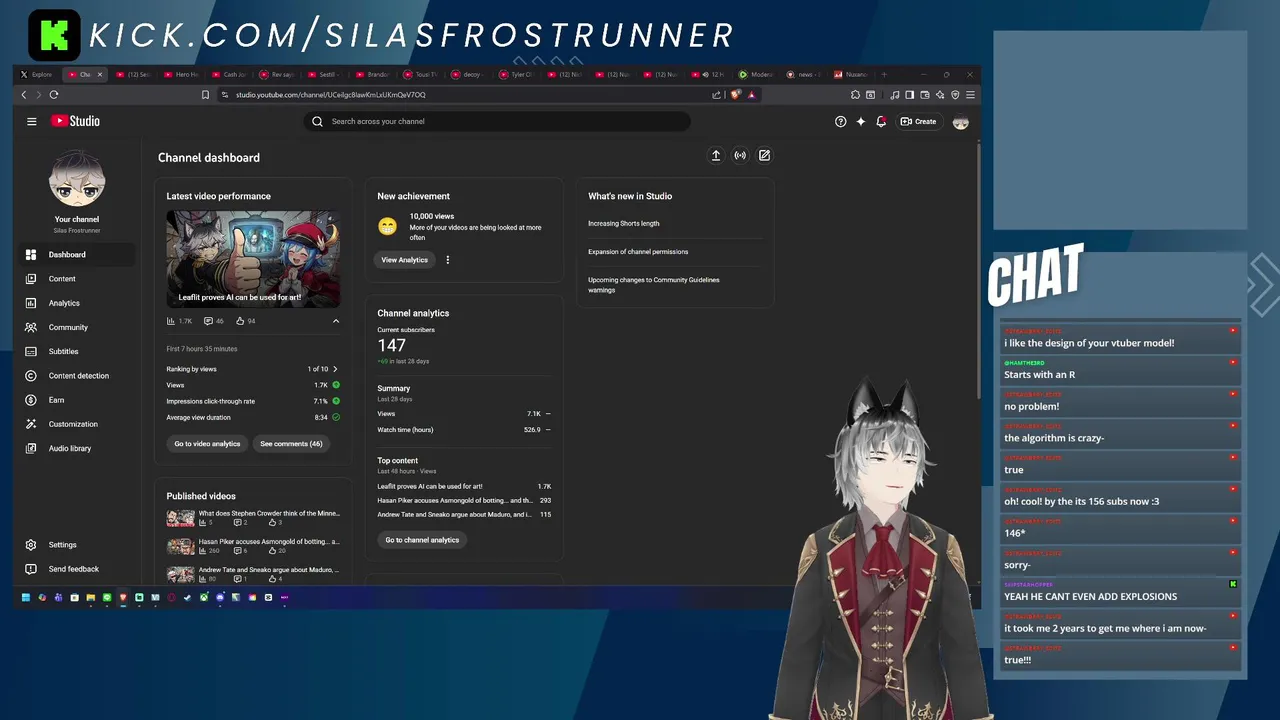Collapse the latest video stats chevron
The height and width of the screenshot is (720, 1280).
[336, 321]
